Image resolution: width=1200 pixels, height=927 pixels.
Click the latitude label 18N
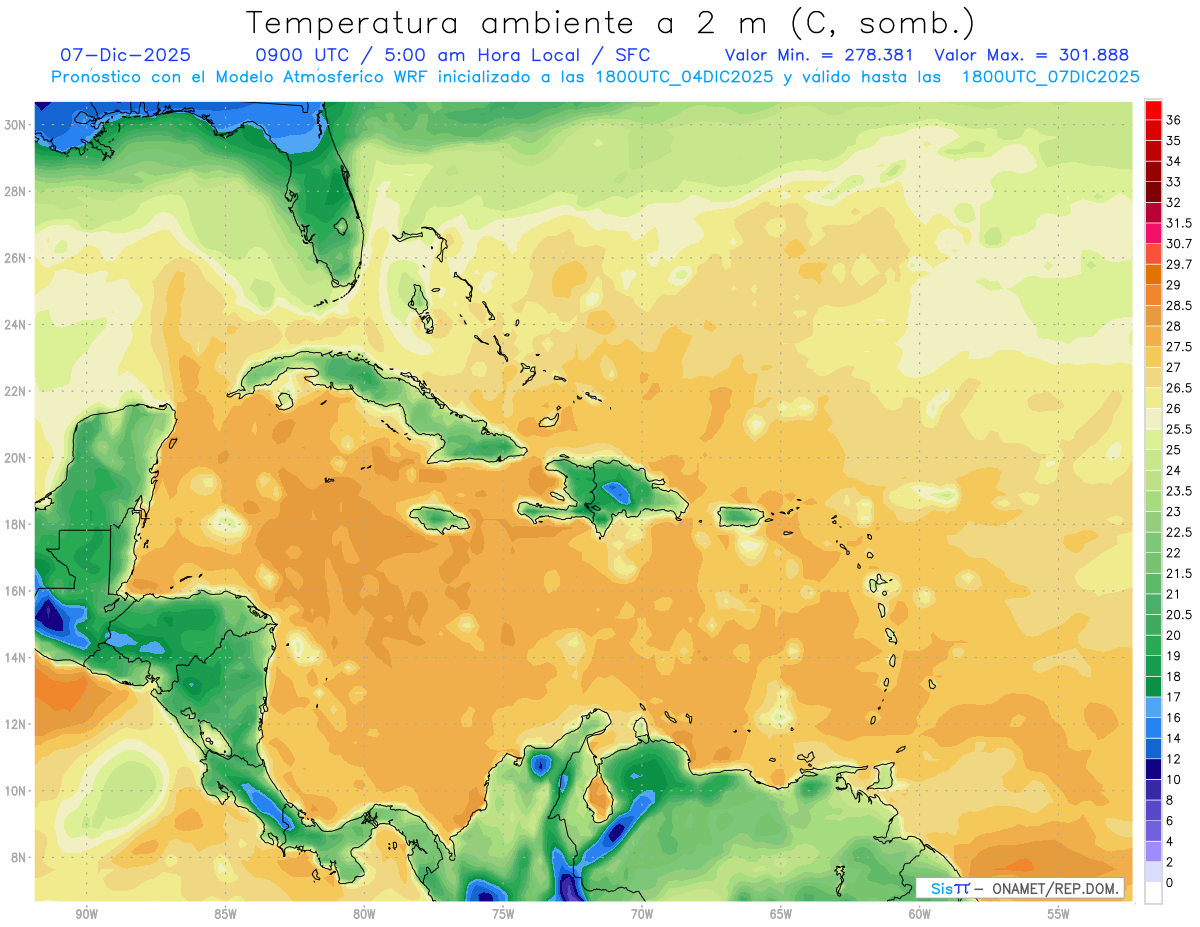click(17, 524)
